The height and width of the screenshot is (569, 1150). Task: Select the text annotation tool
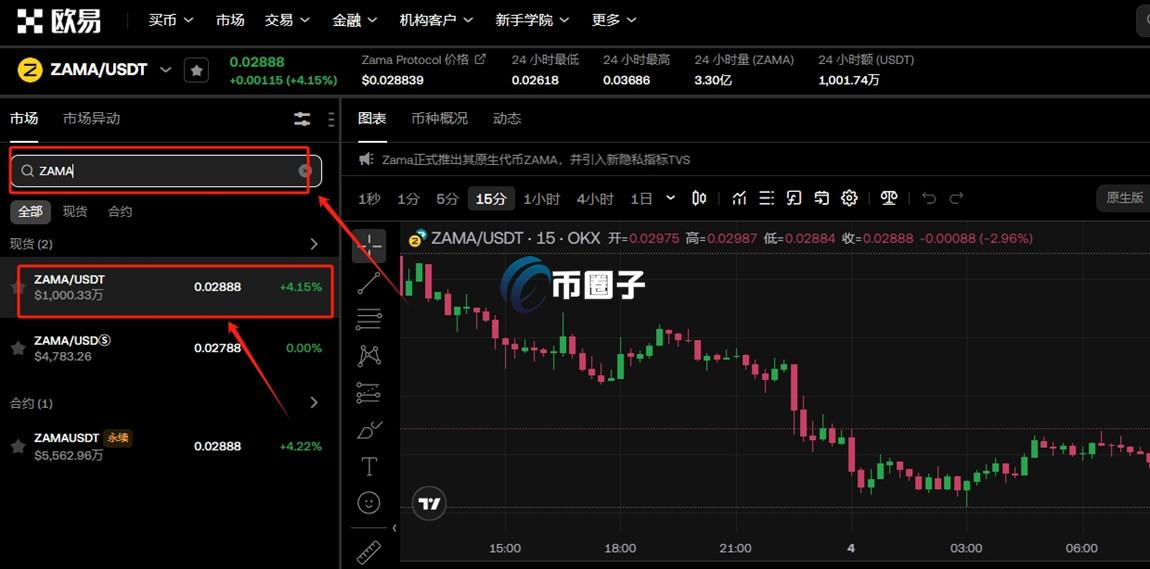(369, 466)
